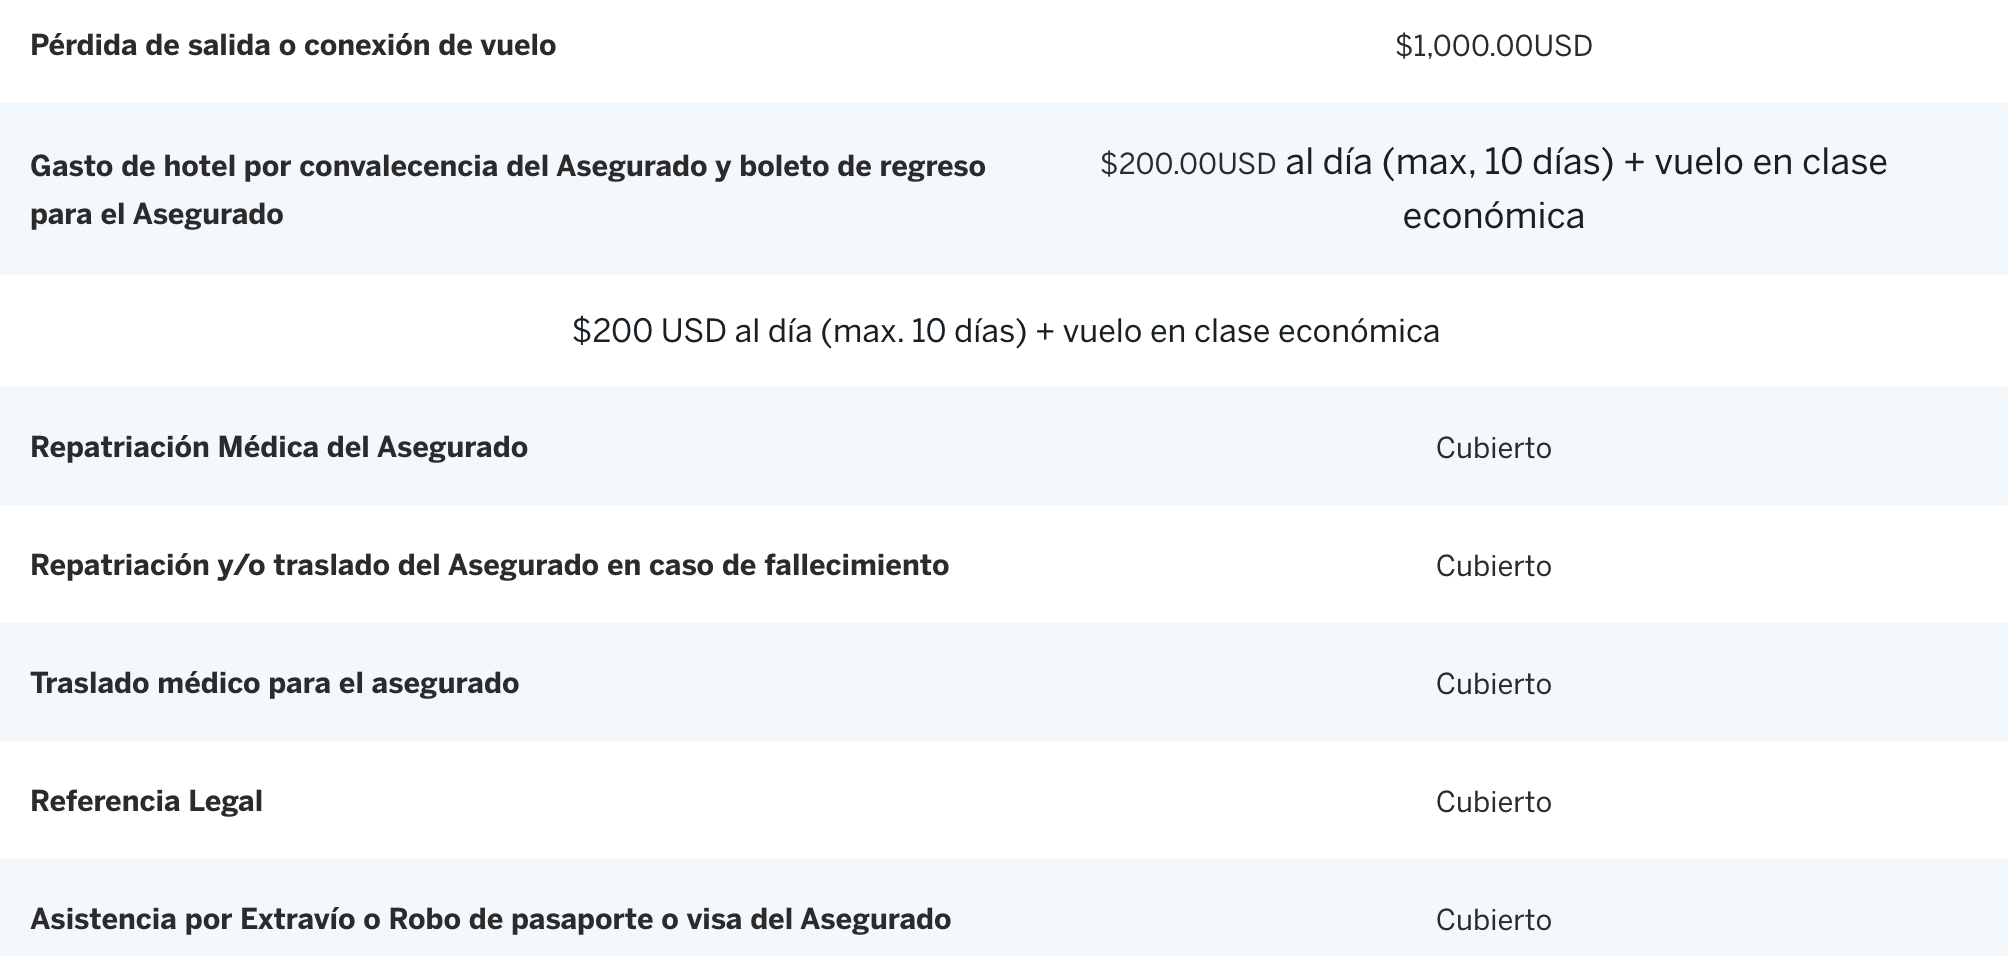
Task: Select 'Cubierto' beside Traslado médico
Action: pos(1493,684)
